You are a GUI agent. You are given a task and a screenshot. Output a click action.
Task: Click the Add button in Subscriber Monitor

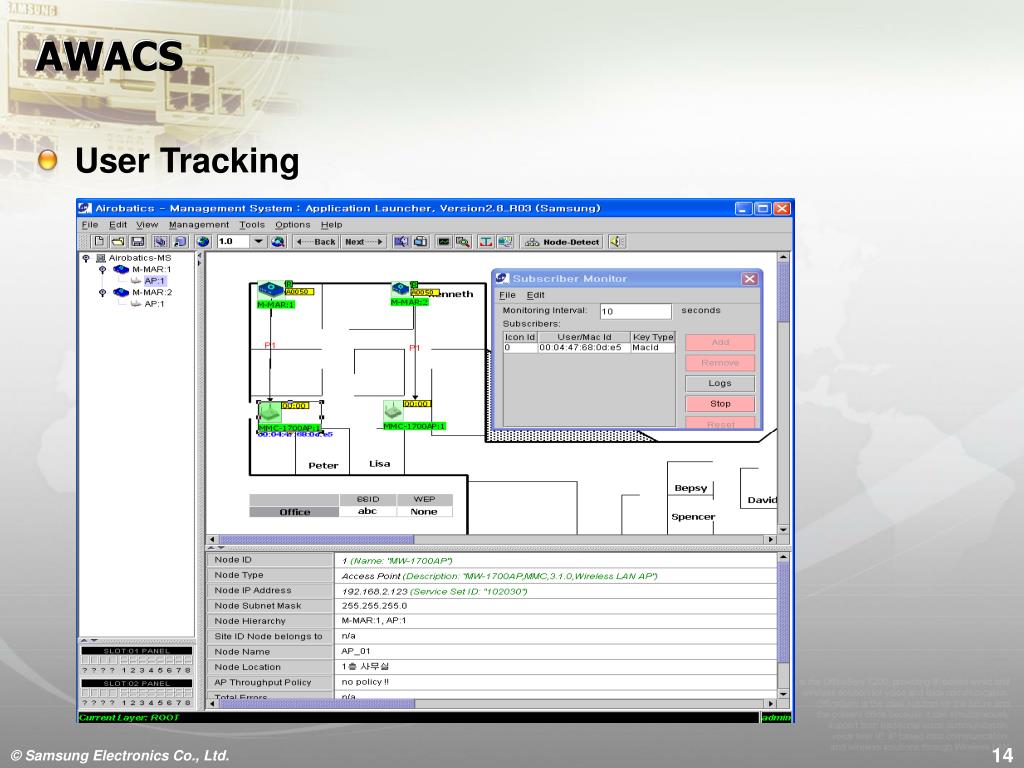point(720,342)
